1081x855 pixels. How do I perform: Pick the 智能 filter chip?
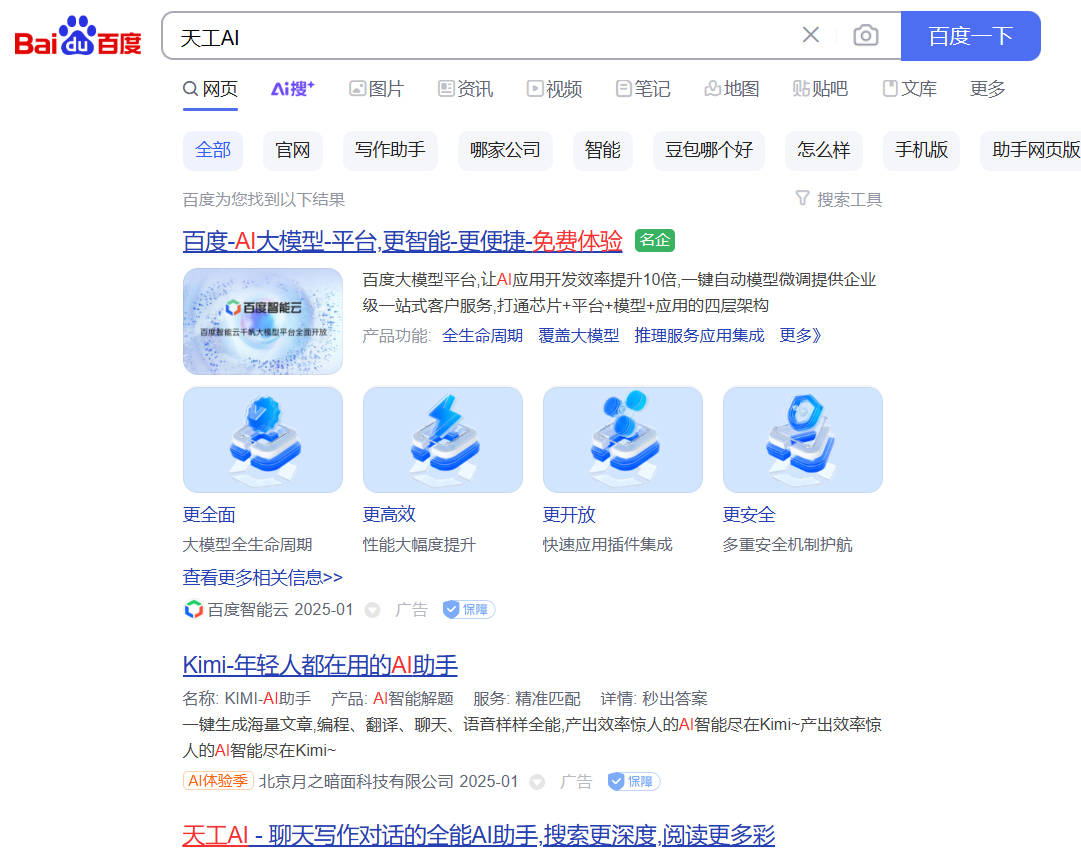pos(603,150)
